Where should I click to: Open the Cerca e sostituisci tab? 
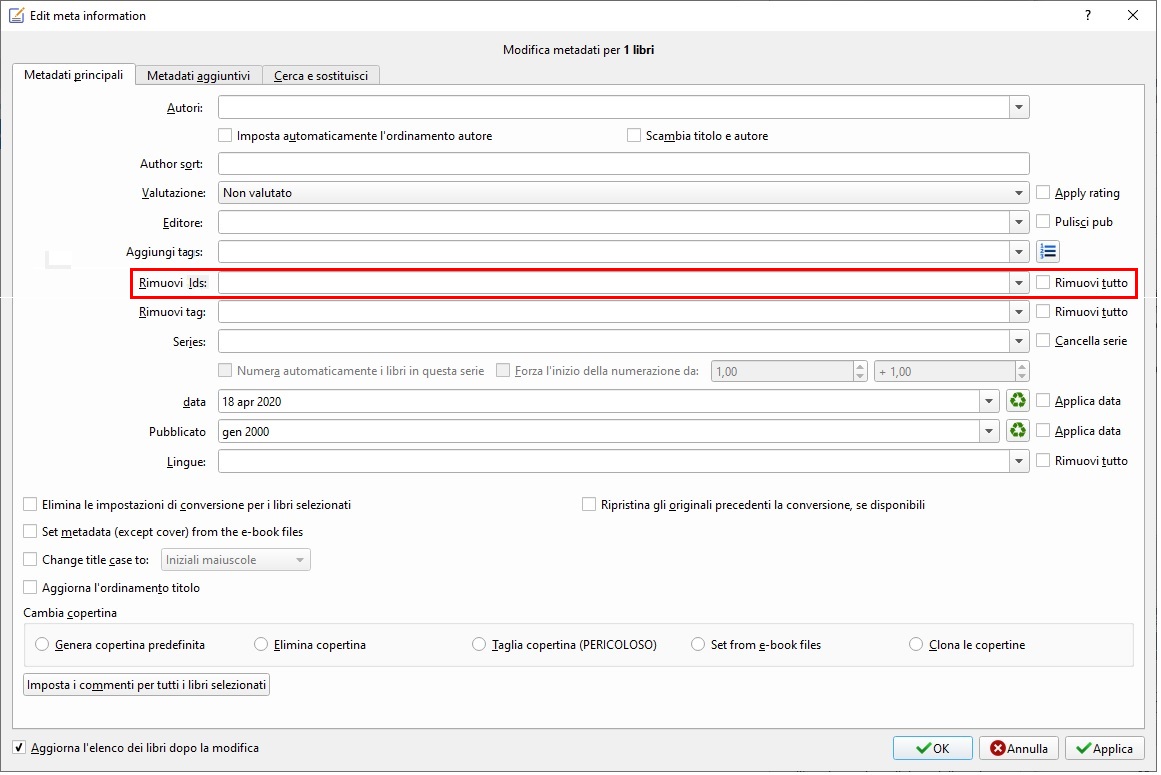click(321, 76)
